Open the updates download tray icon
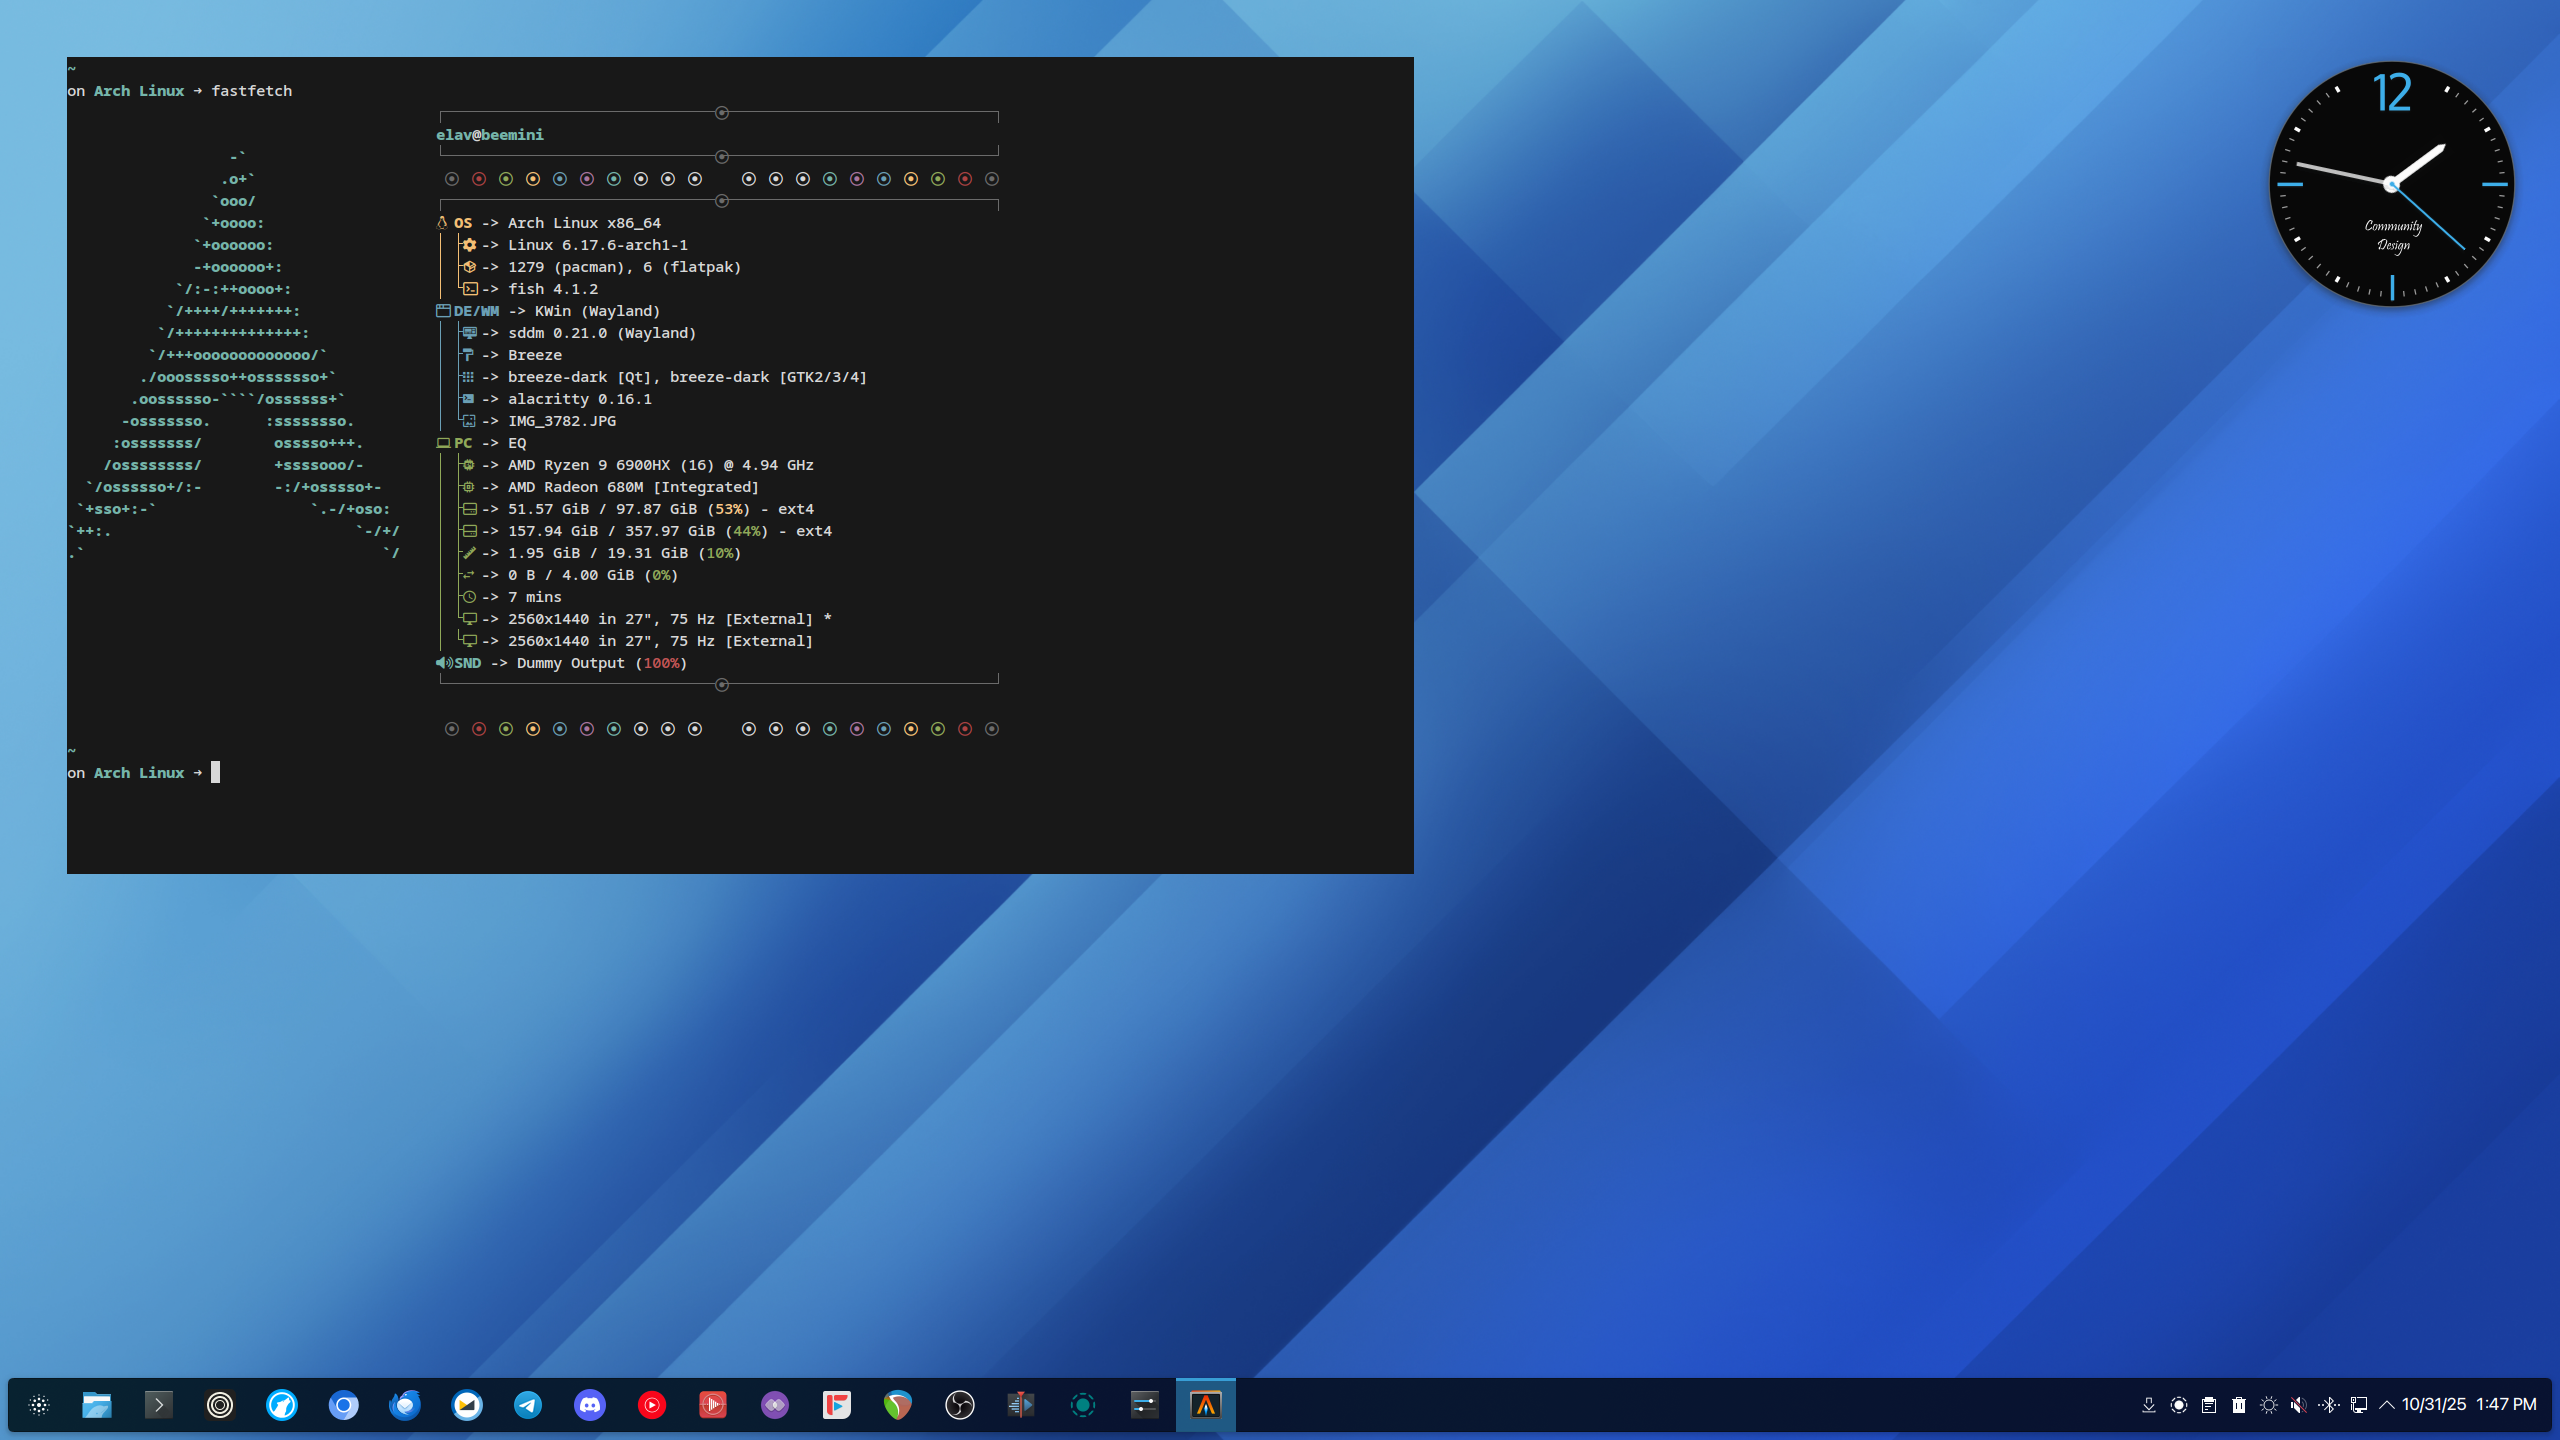 coord(2149,1405)
